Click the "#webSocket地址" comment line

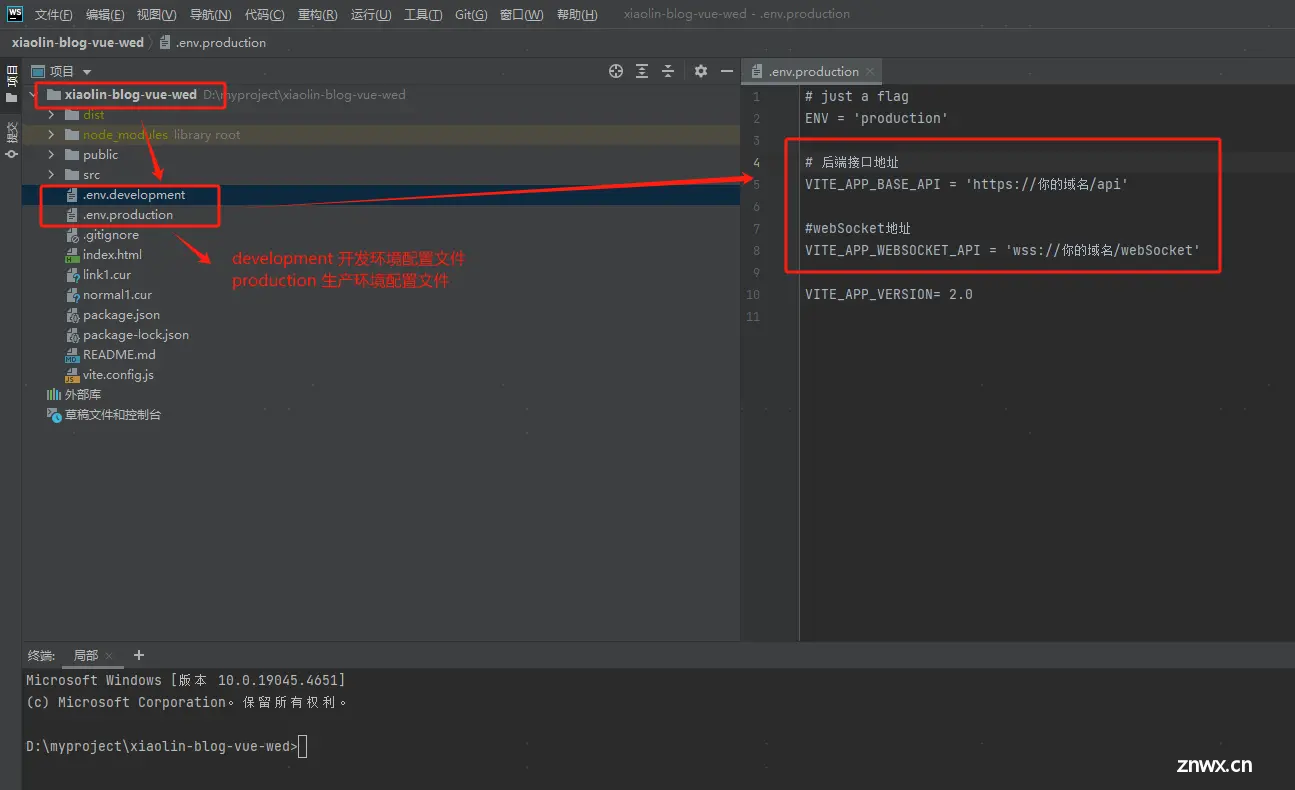tap(858, 228)
